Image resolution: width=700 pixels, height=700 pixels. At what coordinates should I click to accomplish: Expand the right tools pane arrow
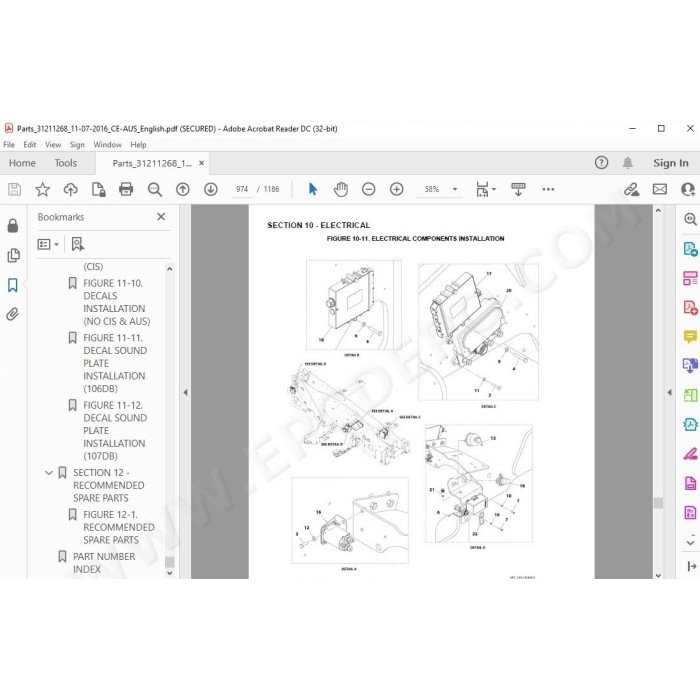click(x=669, y=392)
